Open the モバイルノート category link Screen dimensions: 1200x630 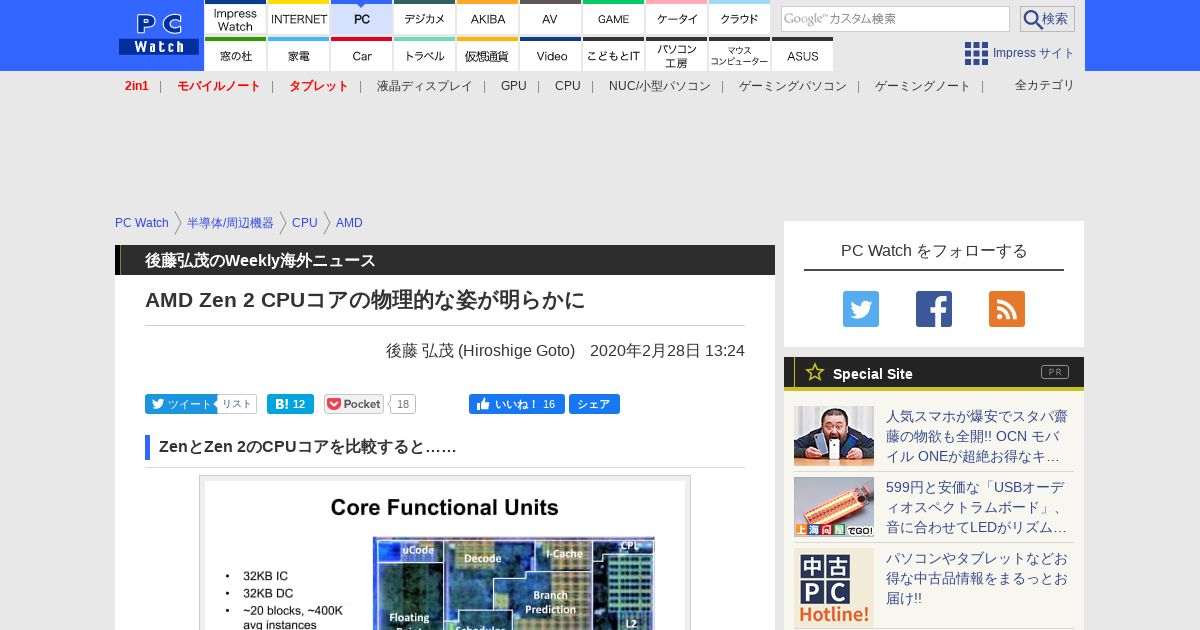click(x=219, y=86)
